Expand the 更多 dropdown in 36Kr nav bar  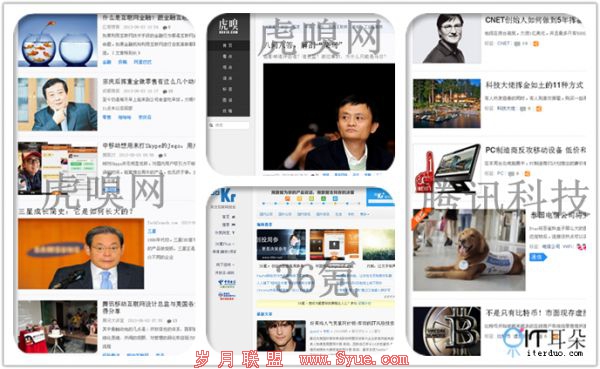(364, 214)
